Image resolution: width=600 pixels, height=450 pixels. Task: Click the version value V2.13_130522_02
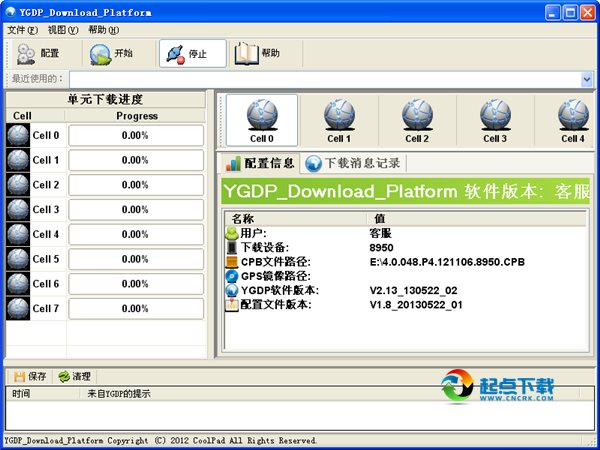click(x=413, y=291)
